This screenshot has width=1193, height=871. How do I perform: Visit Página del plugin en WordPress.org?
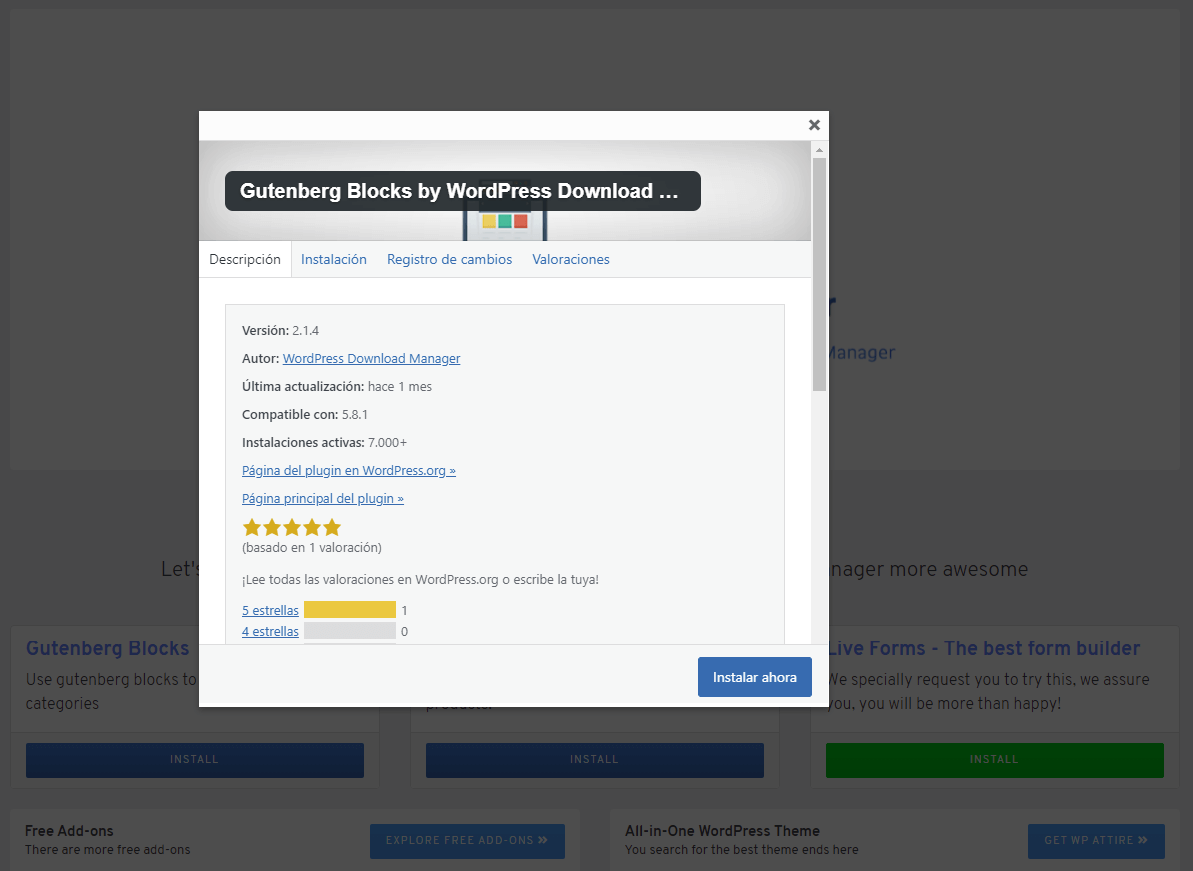coord(348,470)
